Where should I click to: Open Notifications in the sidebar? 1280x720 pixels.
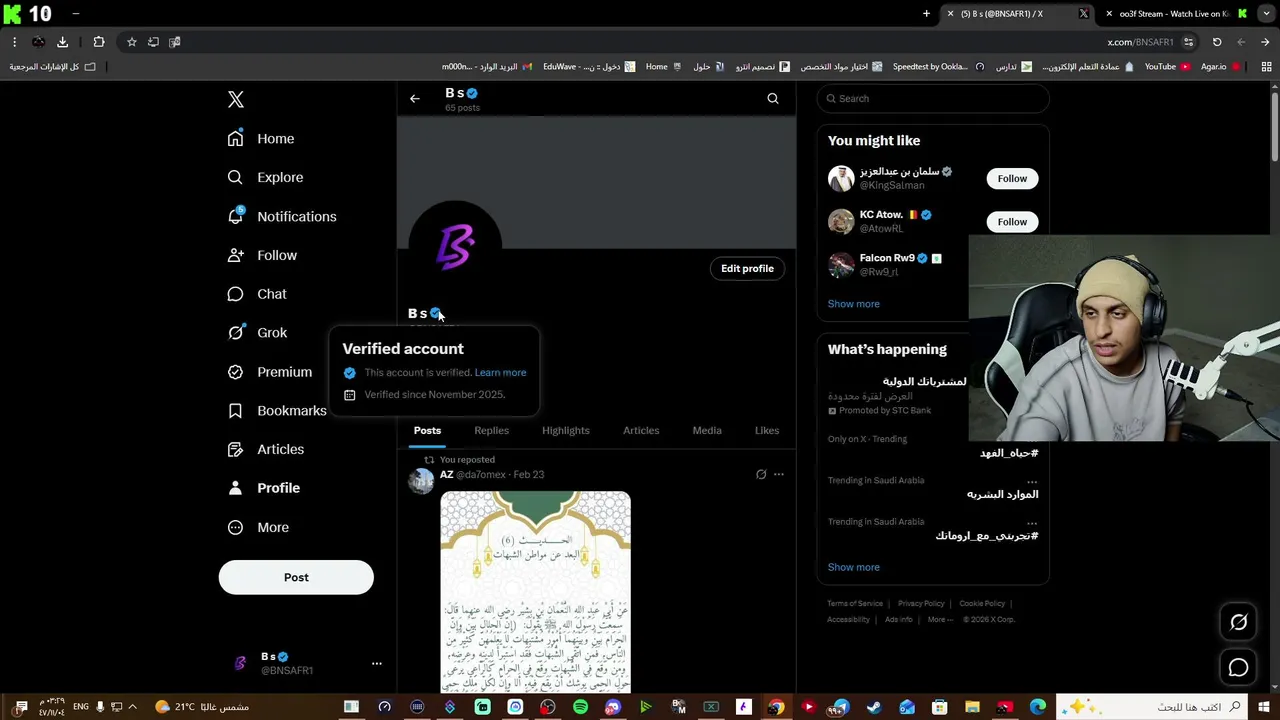(282, 217)
